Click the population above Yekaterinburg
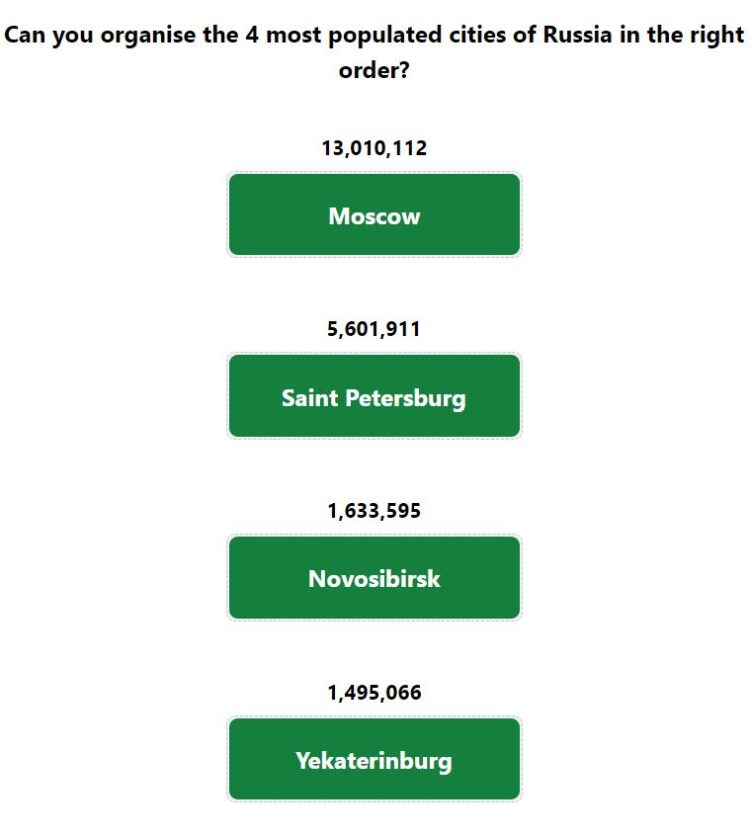750x837 pixels. pos(374,692)
